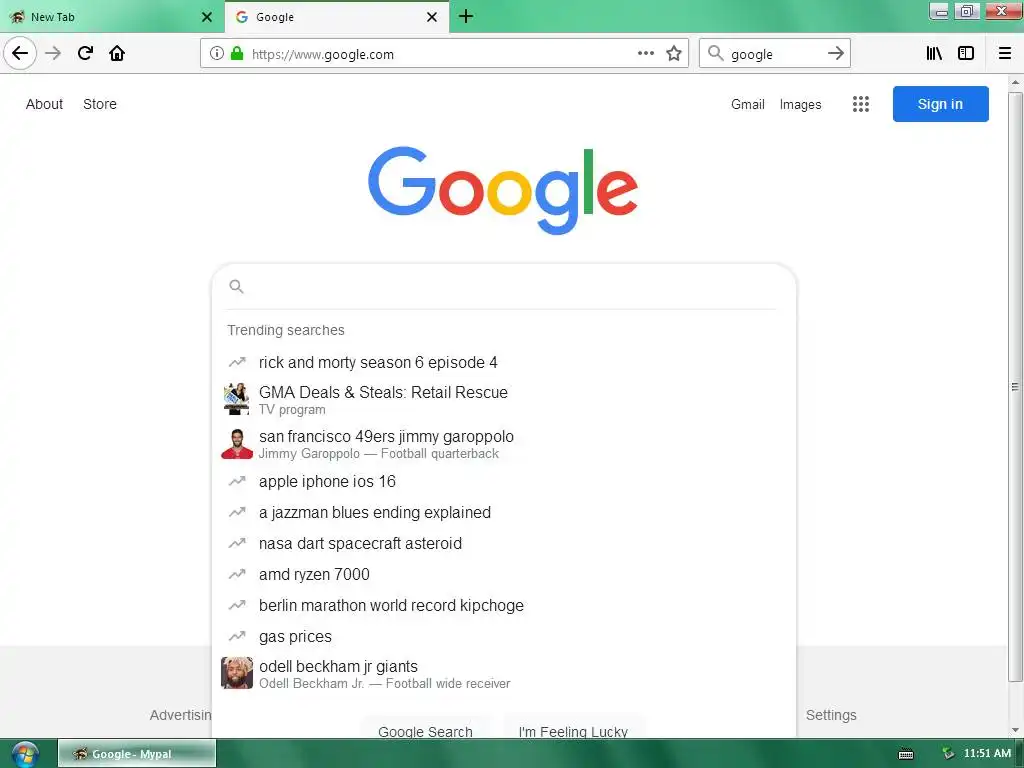Open the Library icon in toolbar
This screenshot has width=1024, height=768.
[x=934, y=54]
